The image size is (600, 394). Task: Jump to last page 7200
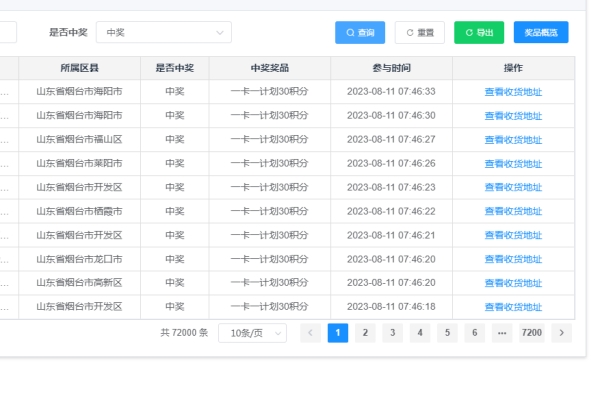[532, 333]
